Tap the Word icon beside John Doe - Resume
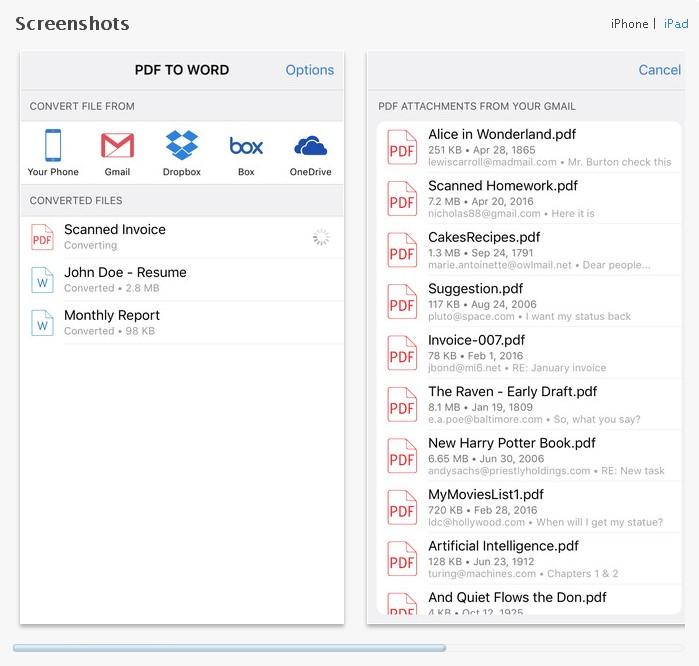699x666 pixels. click(42, 280)
